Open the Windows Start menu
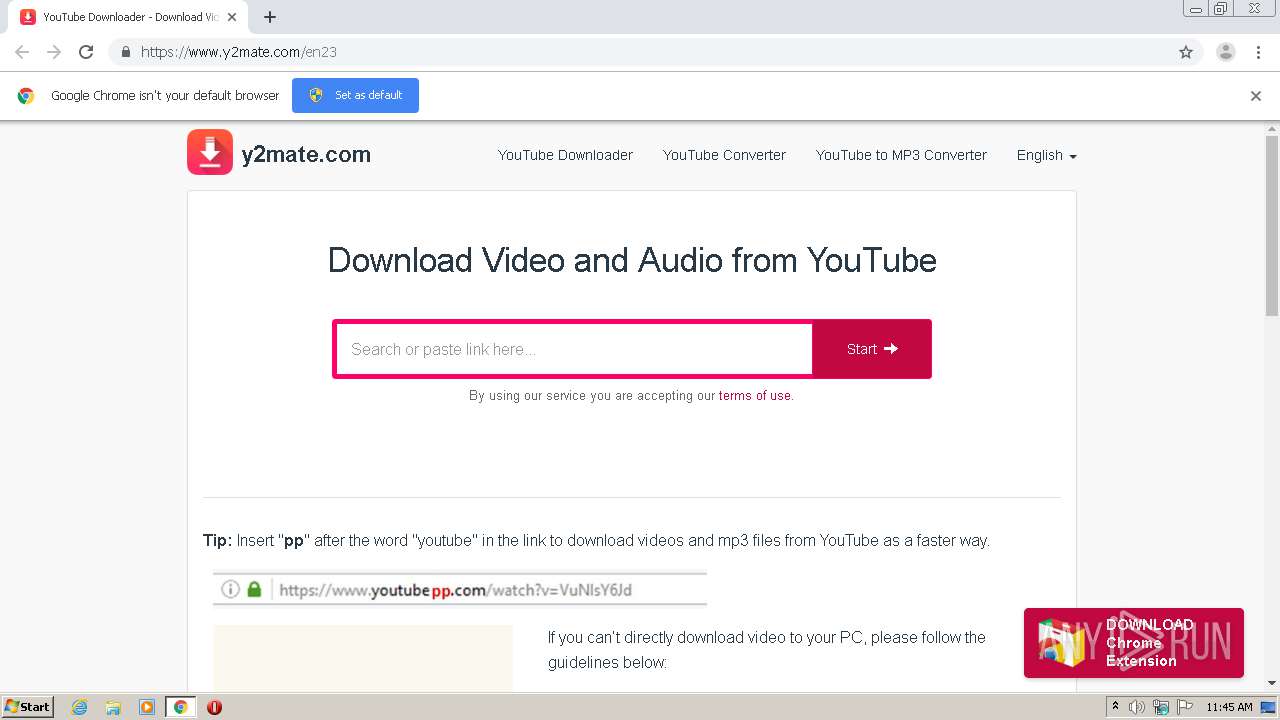Image resolution: width=1280 pixels, height=720 pixels. pyautogui.click(x=27, y=707)
